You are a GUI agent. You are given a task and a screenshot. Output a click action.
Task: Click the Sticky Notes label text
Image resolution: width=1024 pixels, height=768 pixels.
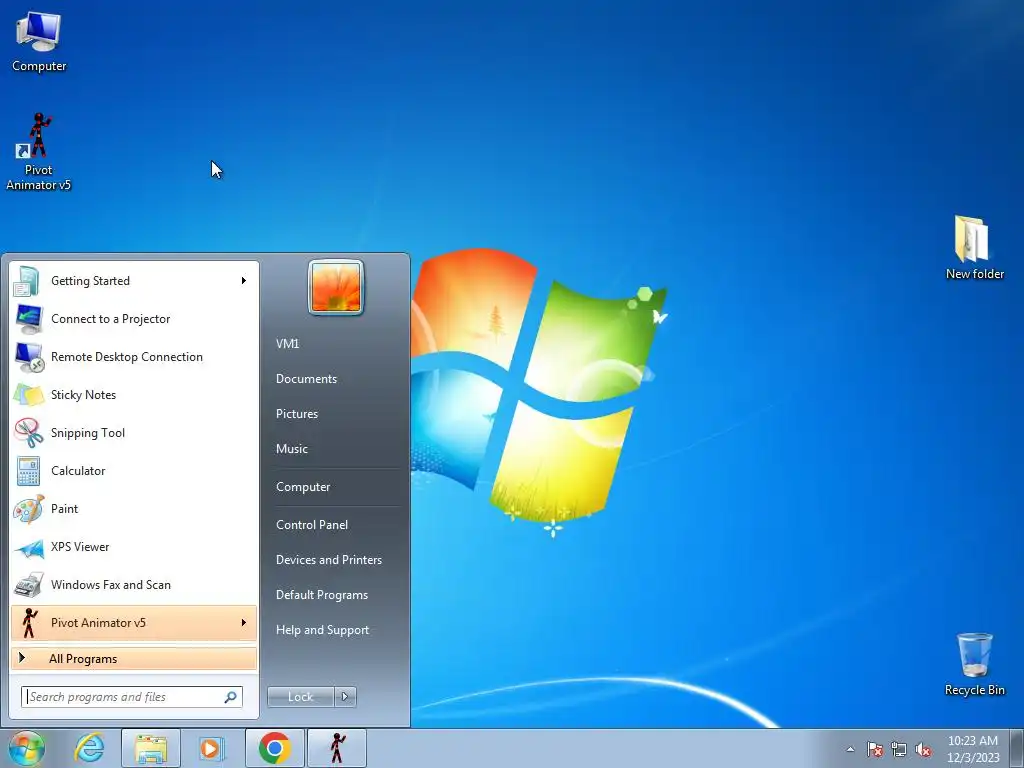(x=84, y=395)
